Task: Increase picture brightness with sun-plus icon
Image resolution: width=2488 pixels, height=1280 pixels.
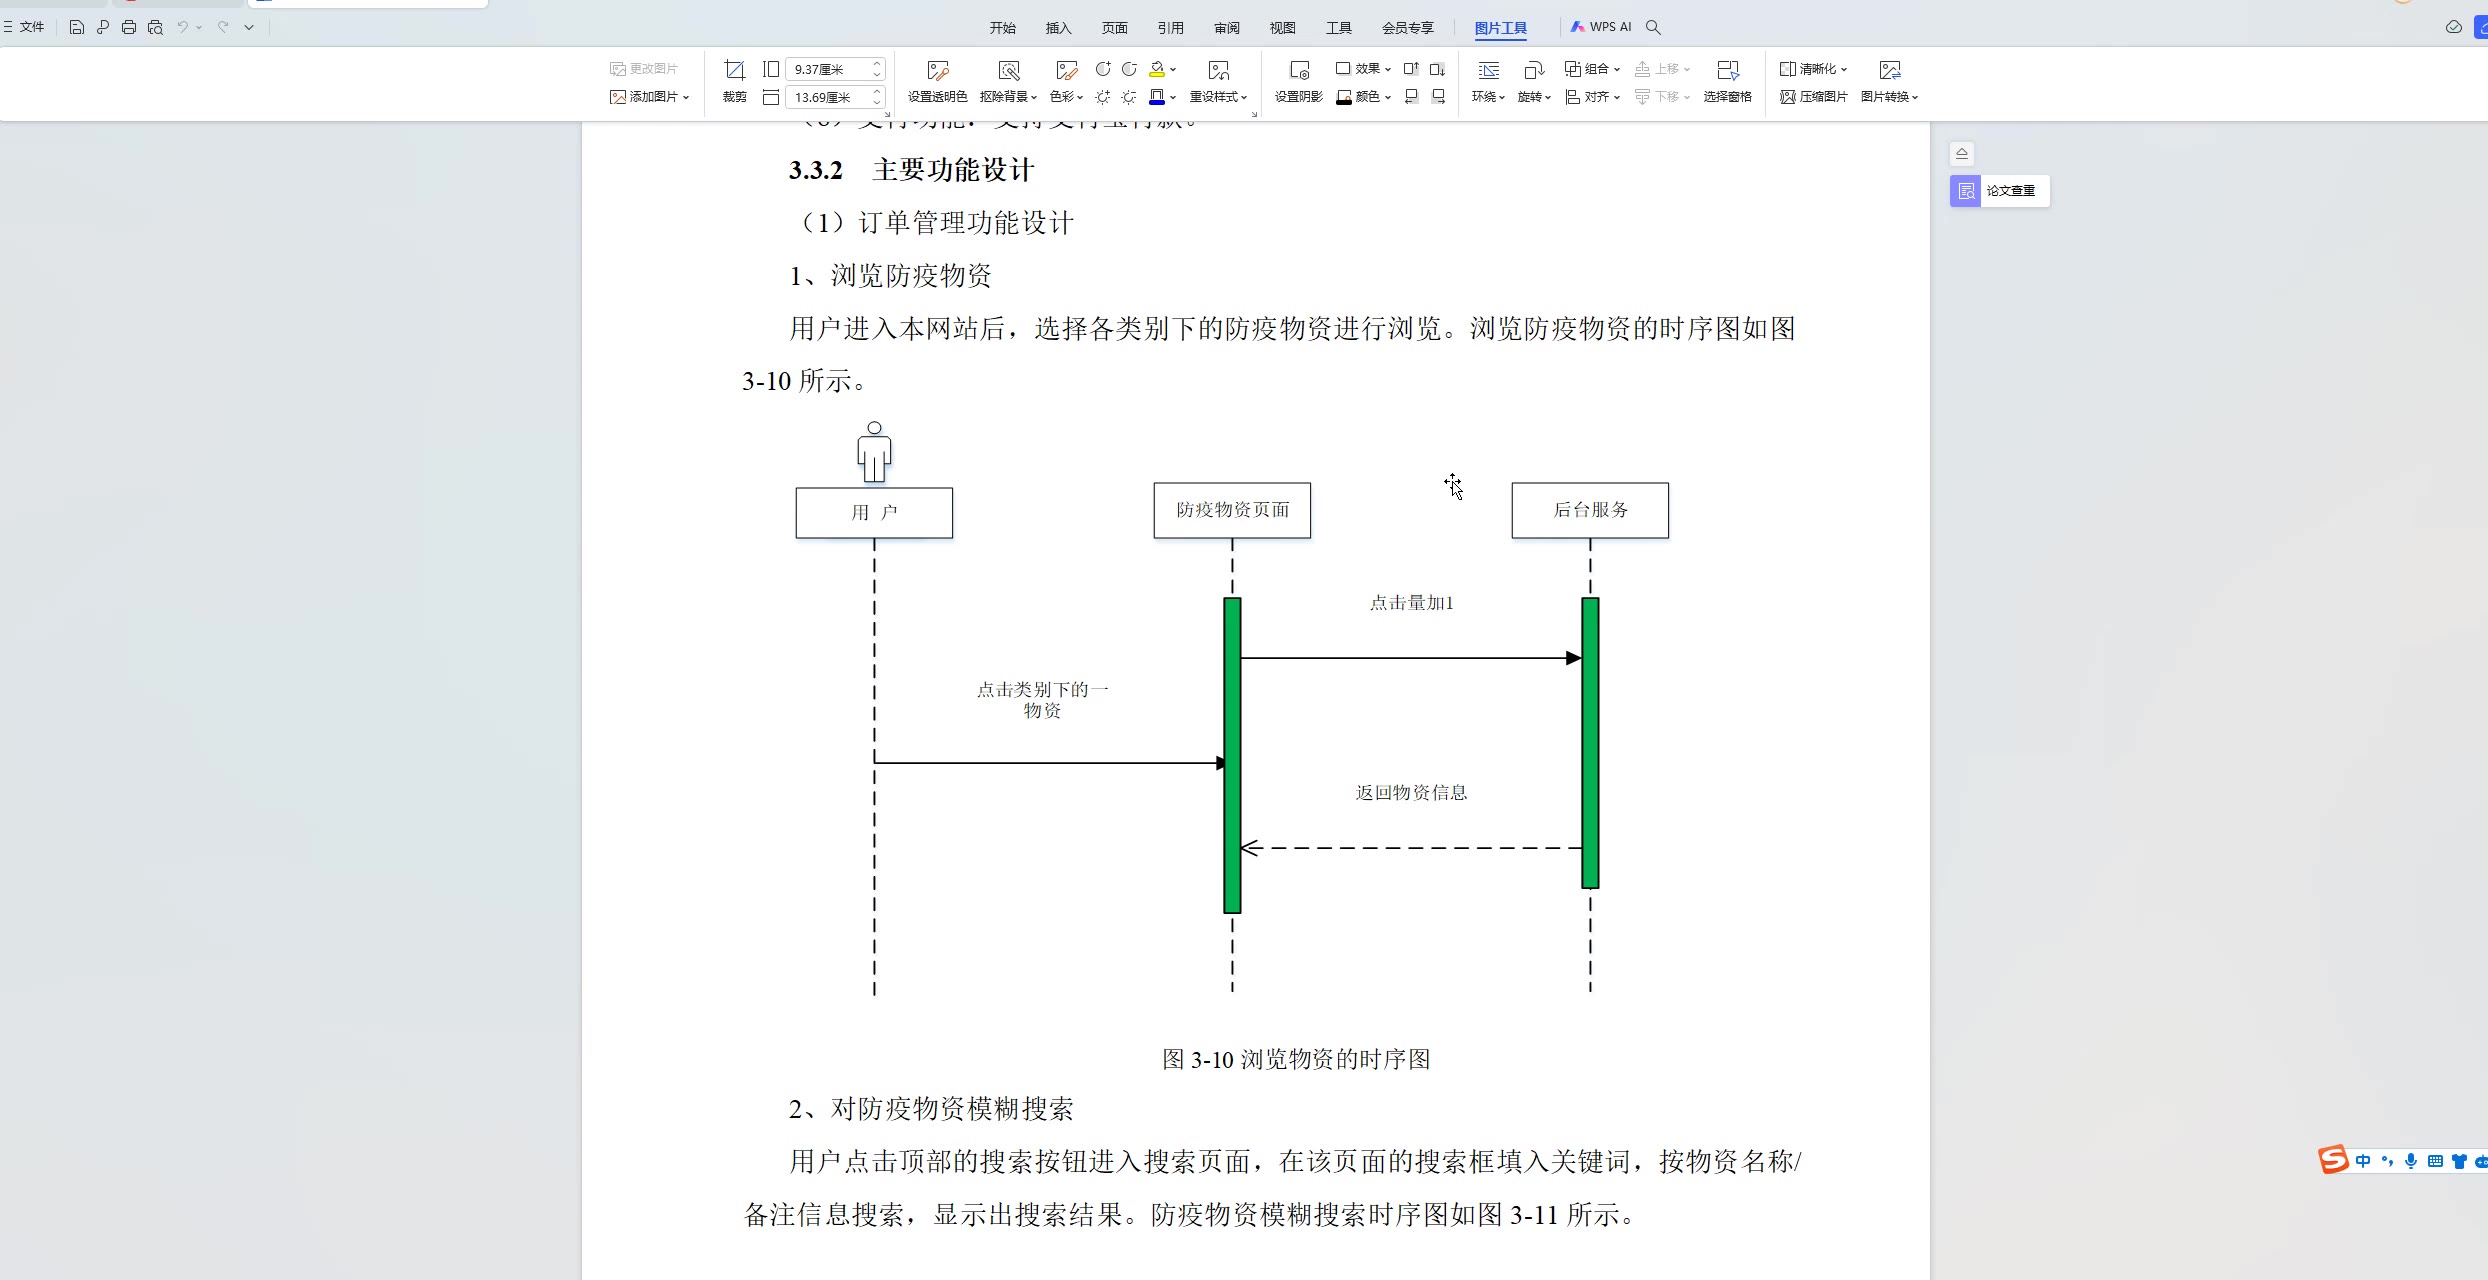Action: [x=1102, y=97]
